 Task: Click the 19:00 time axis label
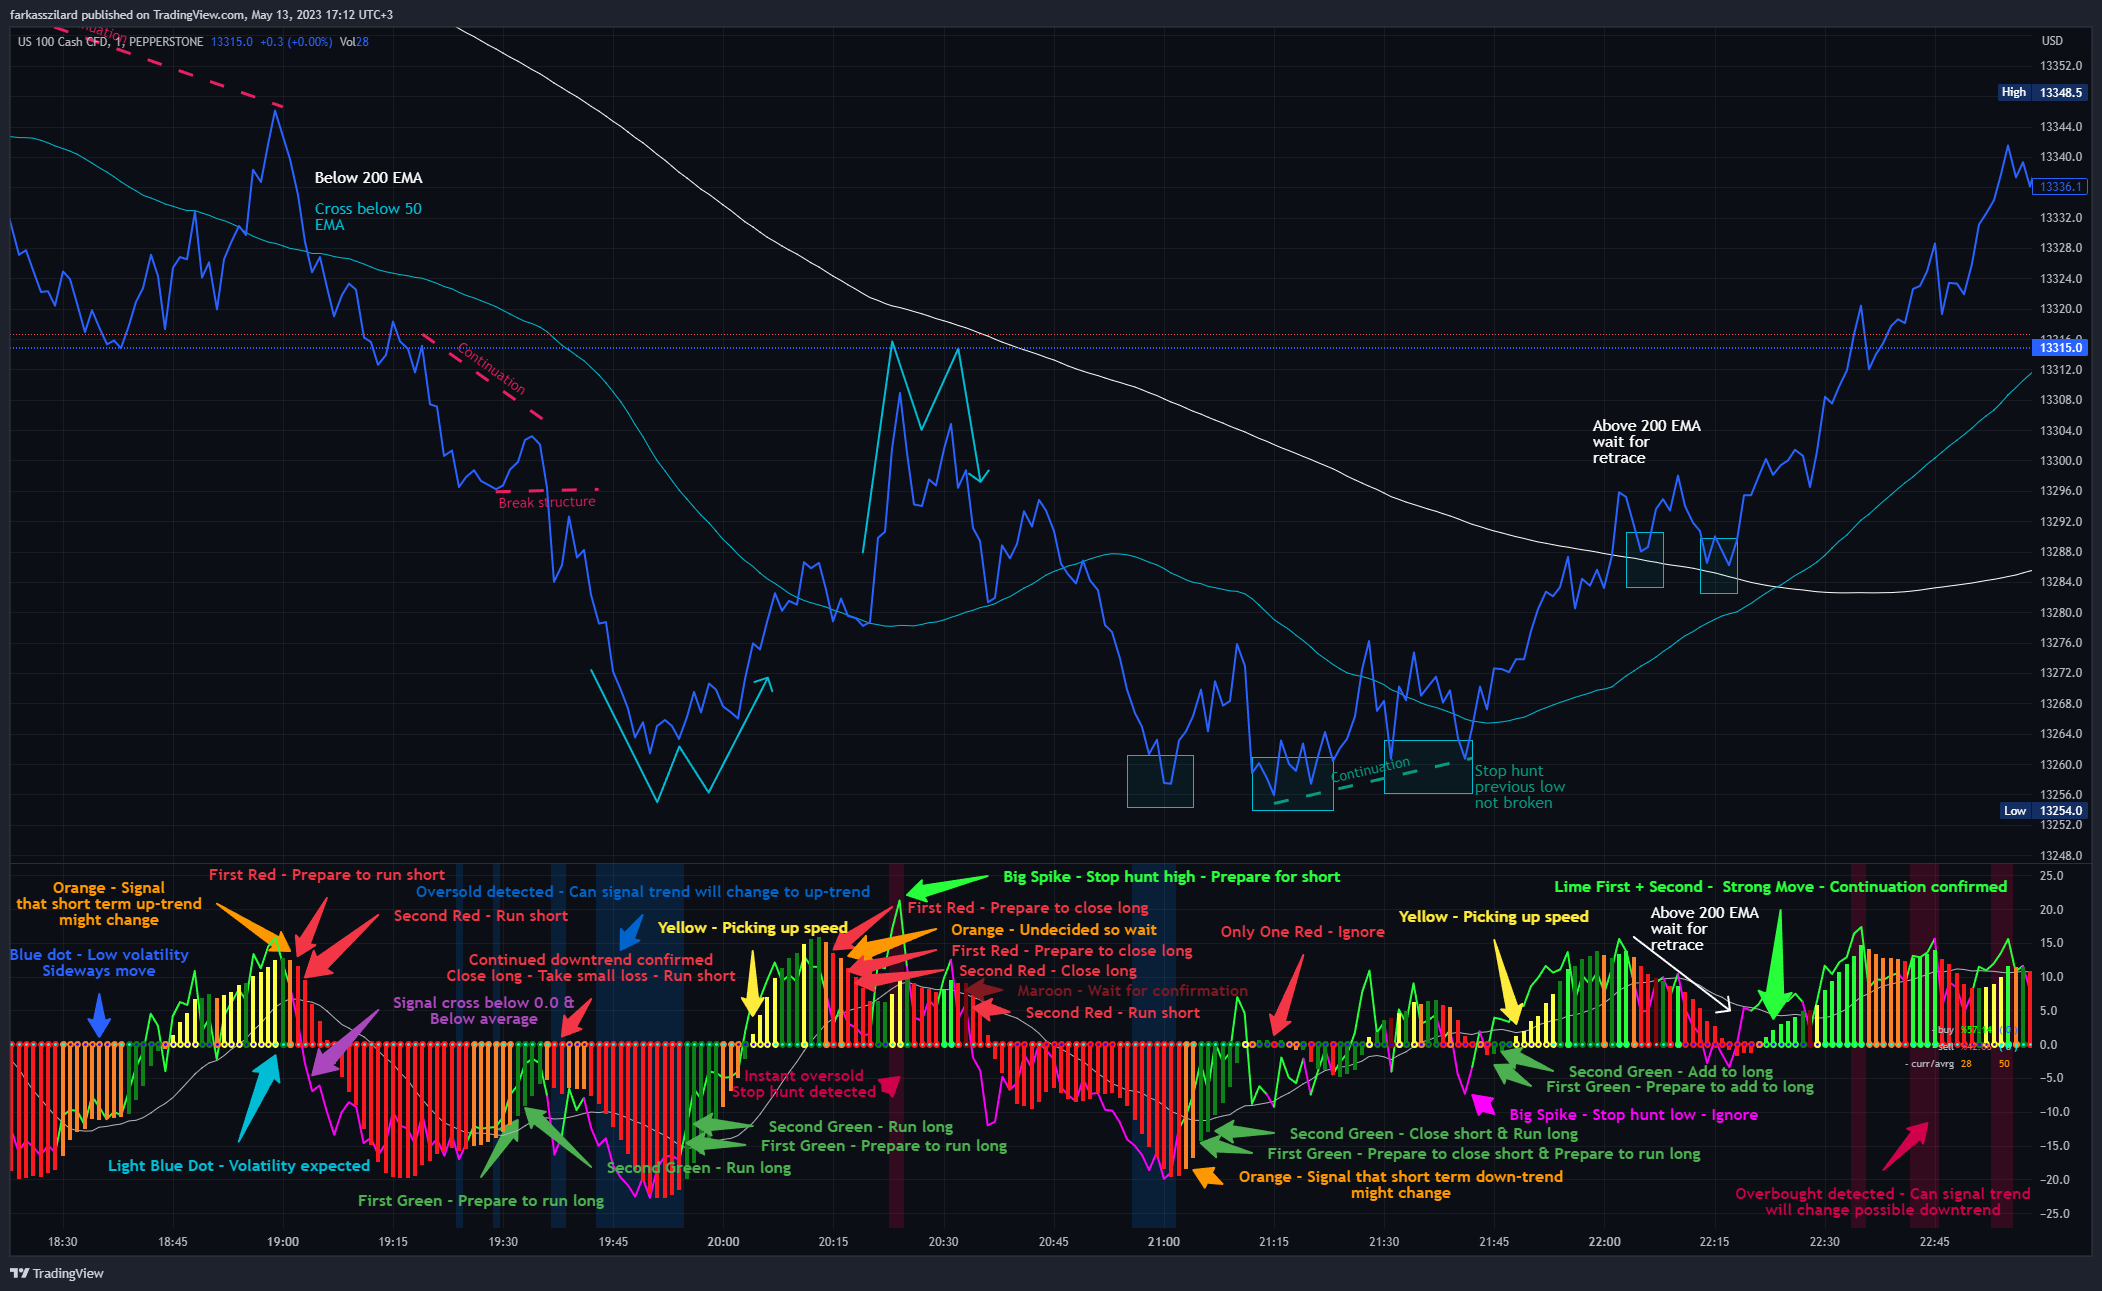tap(283, 1242)
